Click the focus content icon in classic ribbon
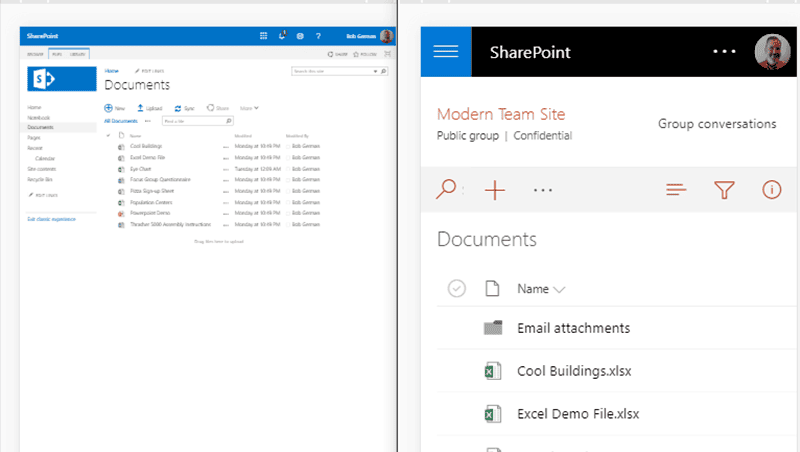This screenshot has height=452, width=800. [x=388, y=54]
